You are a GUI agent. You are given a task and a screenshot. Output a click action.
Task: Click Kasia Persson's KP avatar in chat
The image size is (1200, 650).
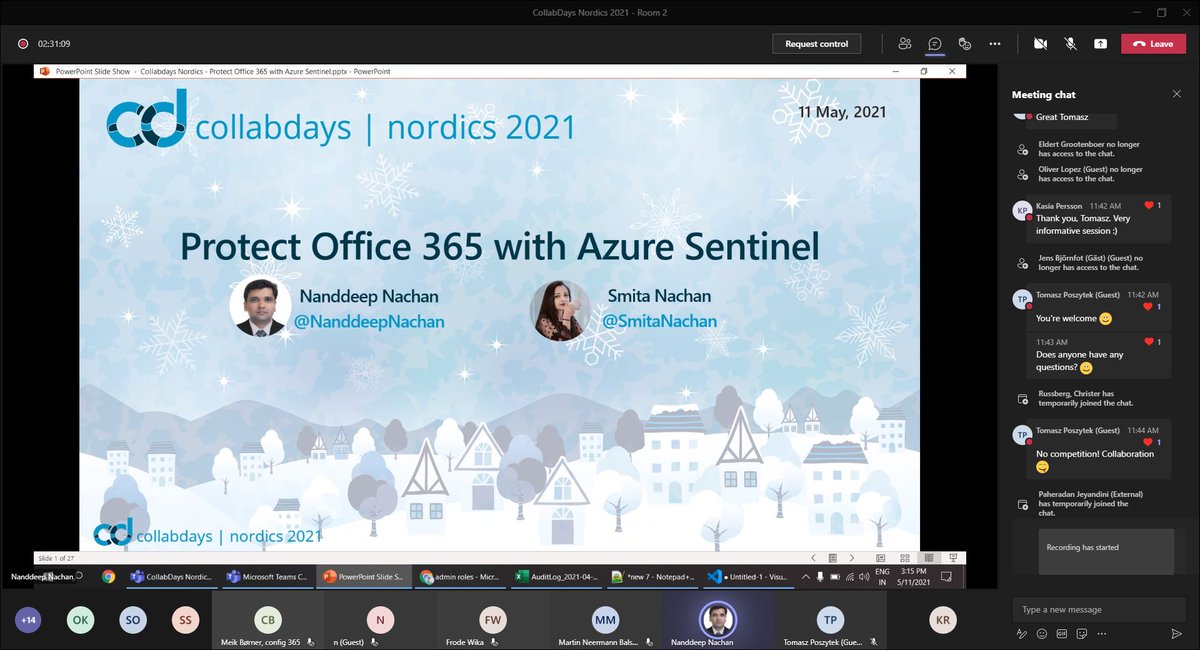1022,210
